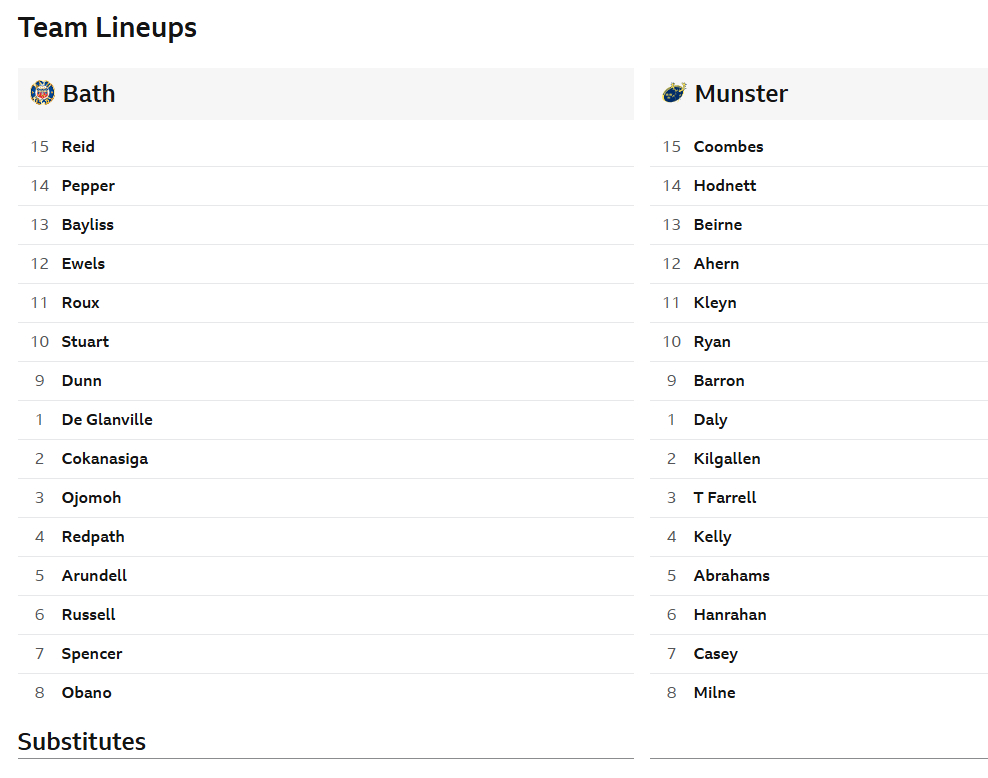Click Bath fly-half Stuart
This screenshot has width=988, height=778.
[85, 342]
